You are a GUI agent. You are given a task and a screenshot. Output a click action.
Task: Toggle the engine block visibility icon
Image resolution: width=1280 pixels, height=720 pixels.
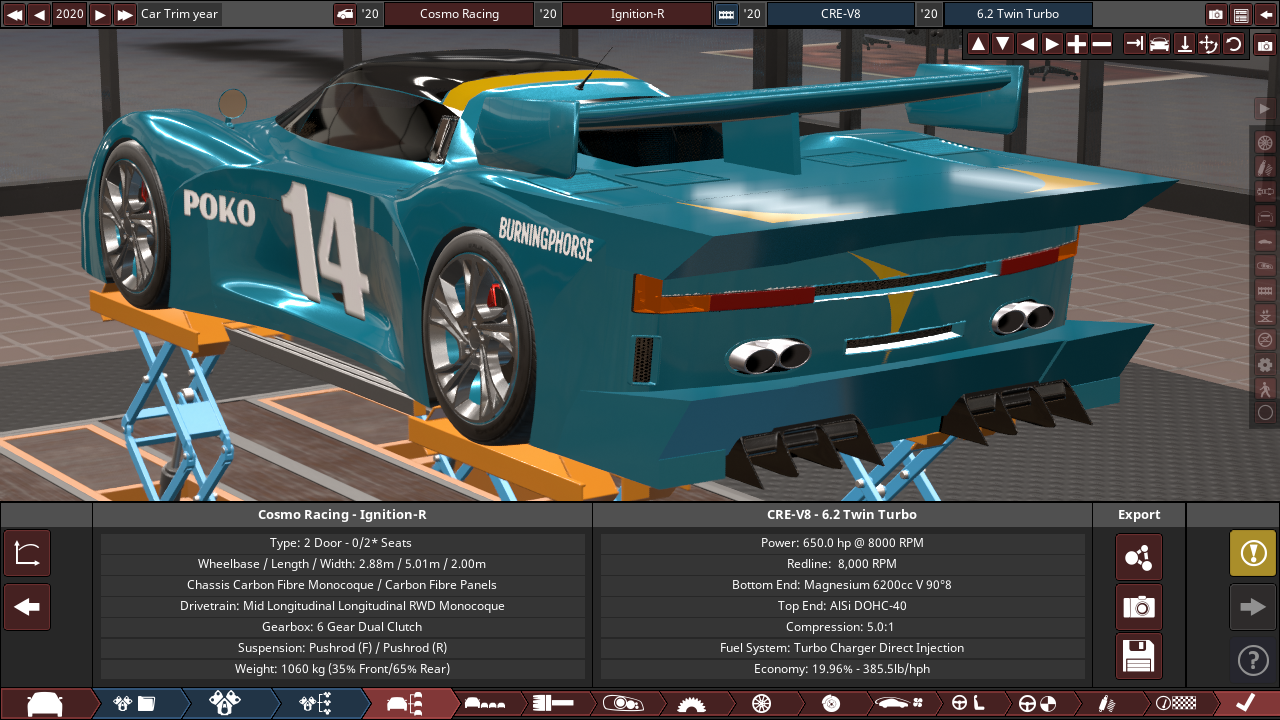pyautogui.click(x=1264, y=290)
